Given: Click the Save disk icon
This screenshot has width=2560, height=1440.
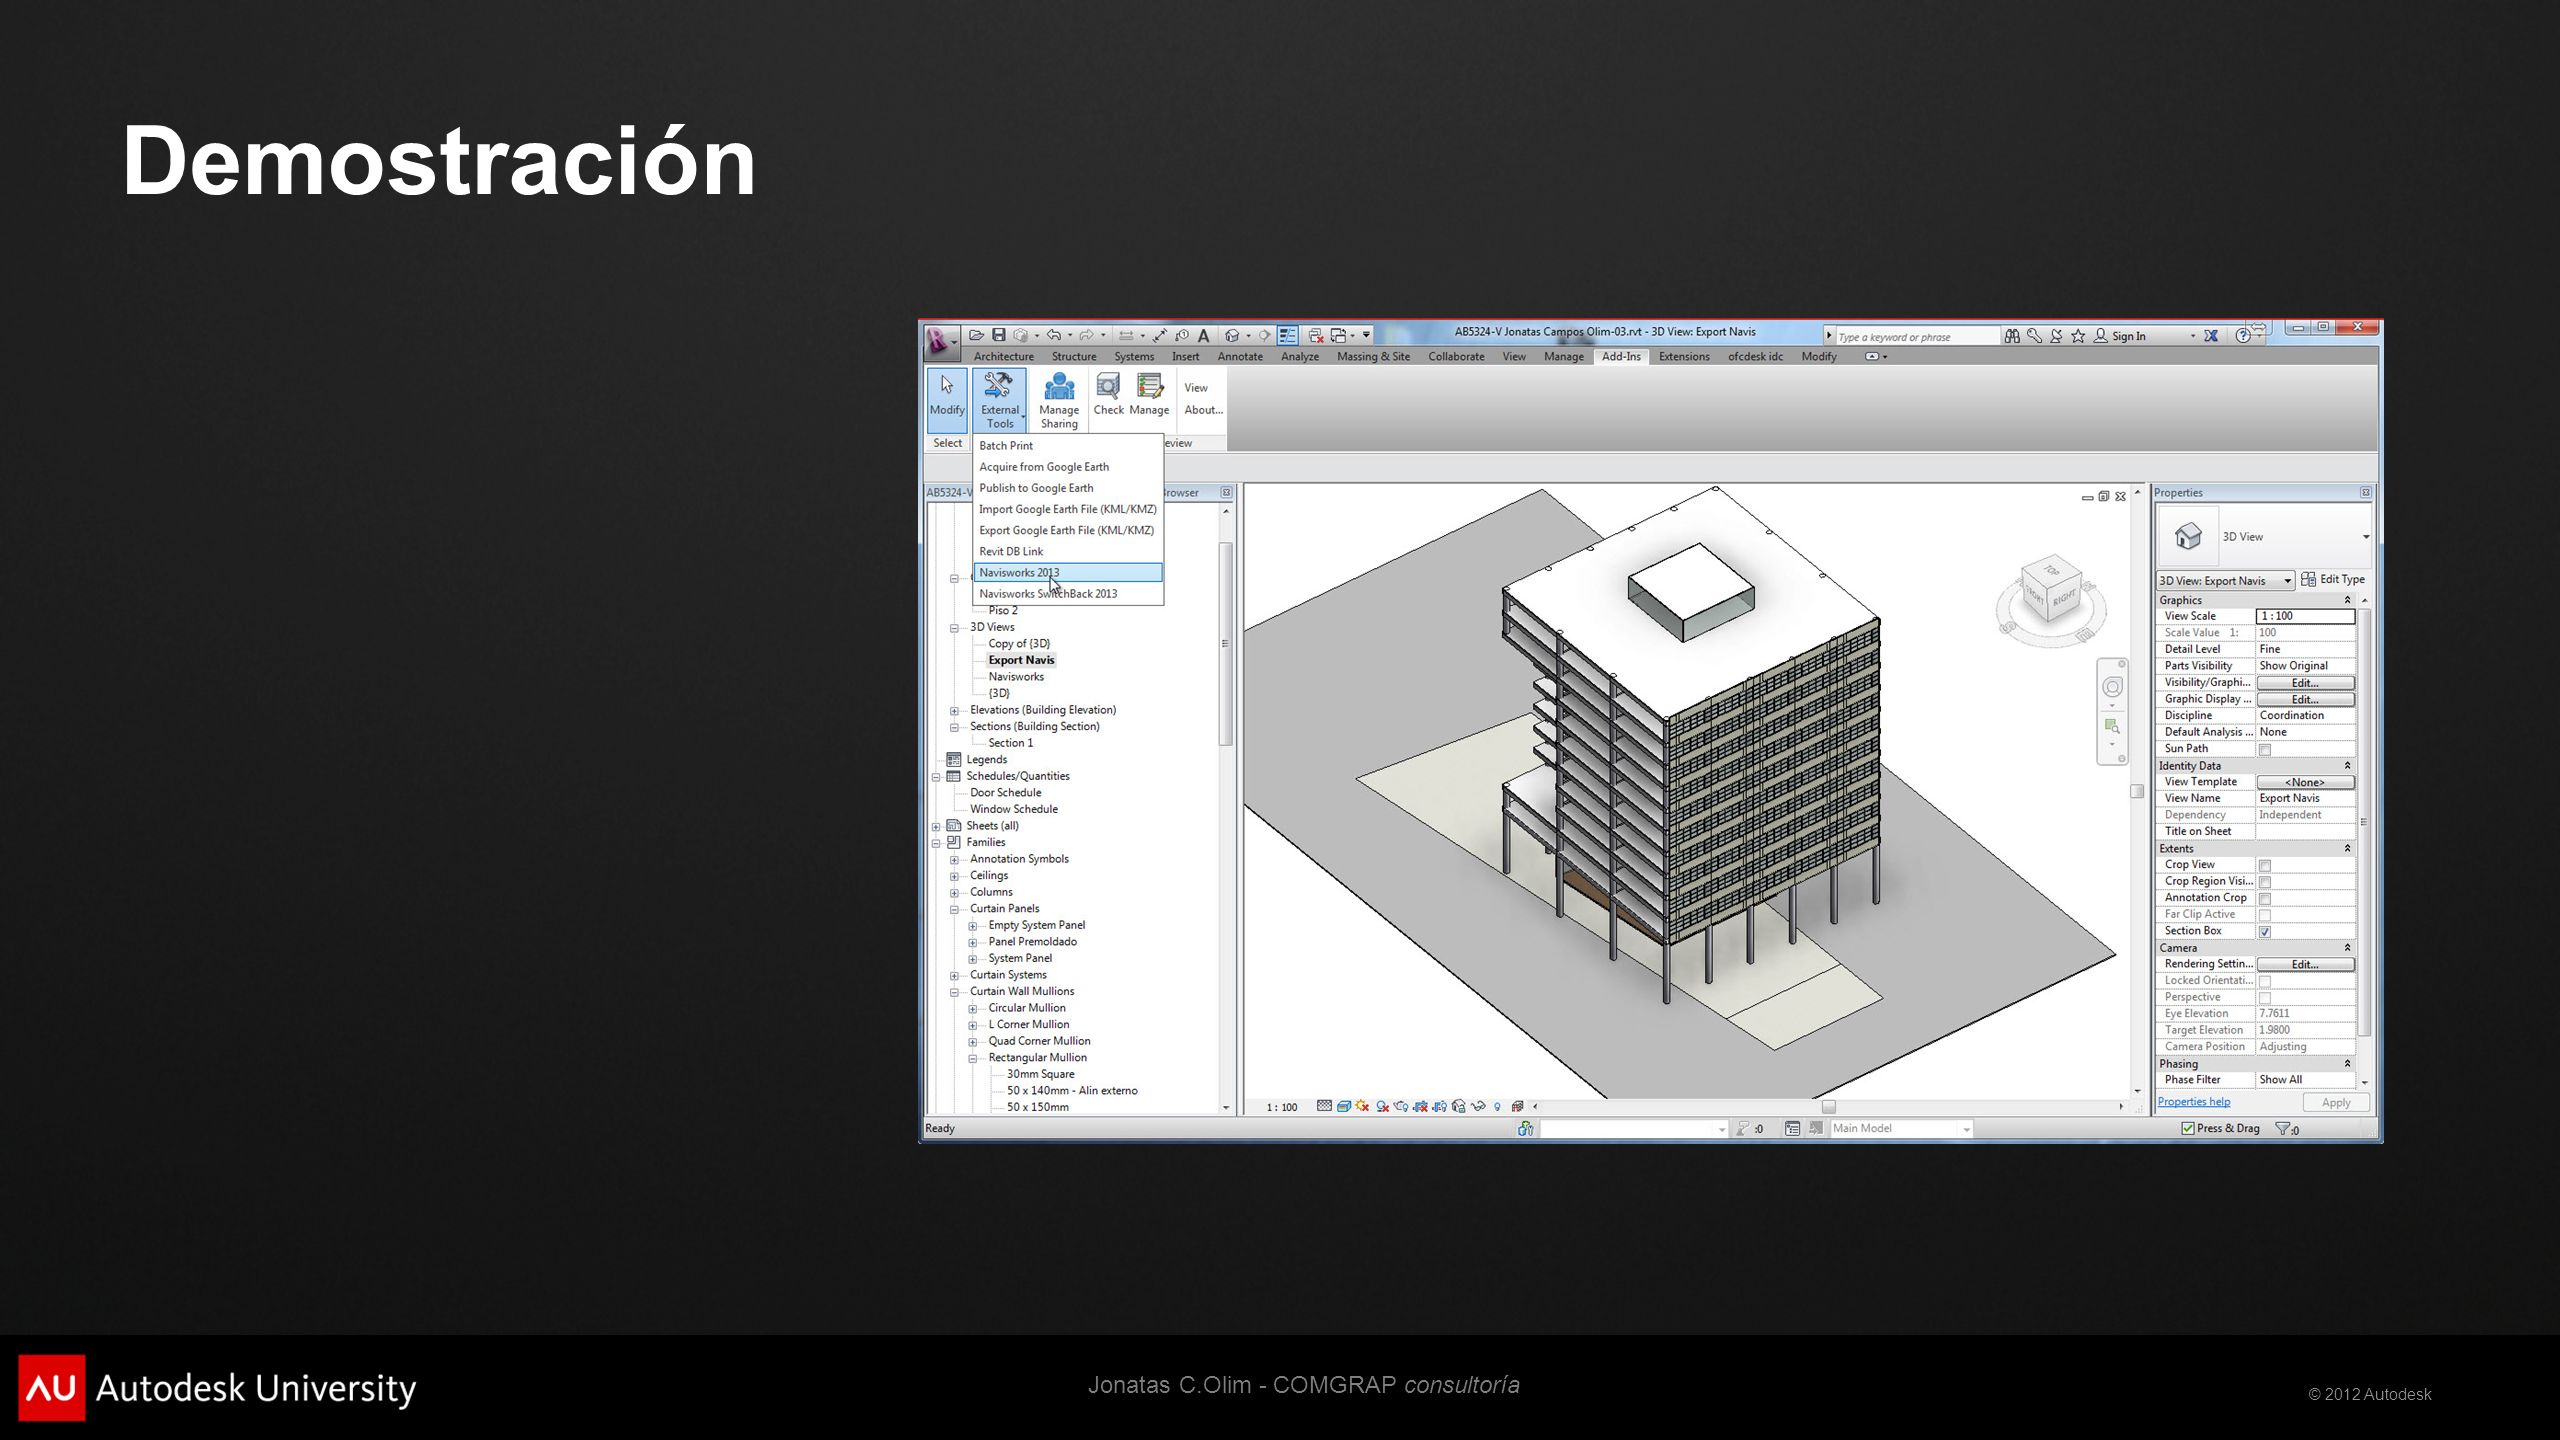Looking at the screenshot, I should (x=998, y=336).
